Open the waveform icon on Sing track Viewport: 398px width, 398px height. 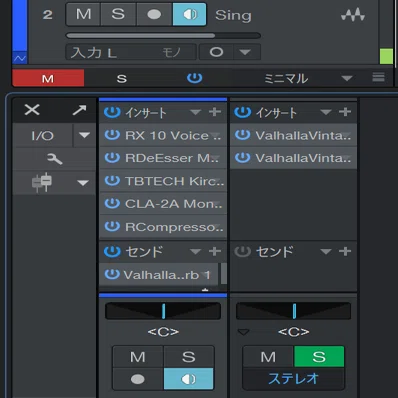coord(353,15)
